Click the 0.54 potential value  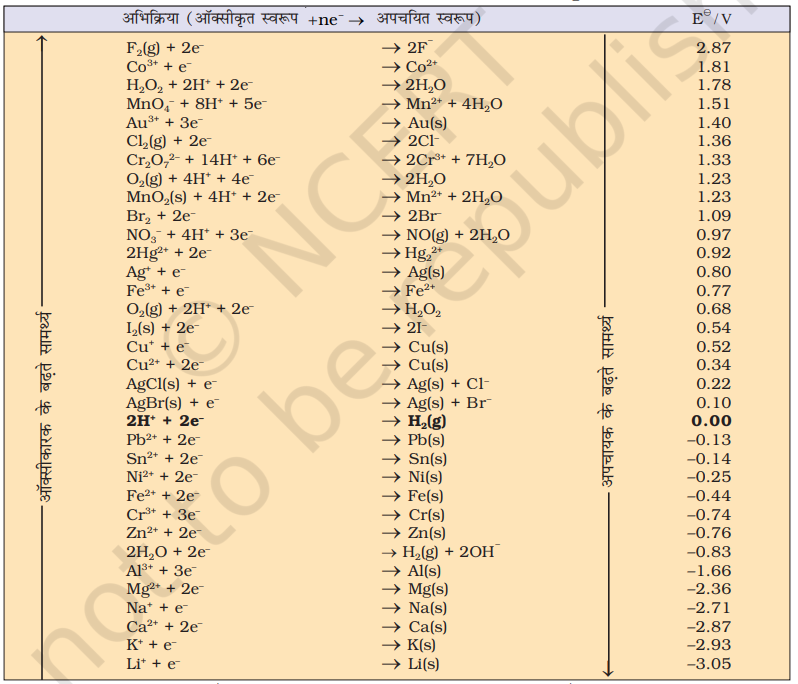pos(714,328)
